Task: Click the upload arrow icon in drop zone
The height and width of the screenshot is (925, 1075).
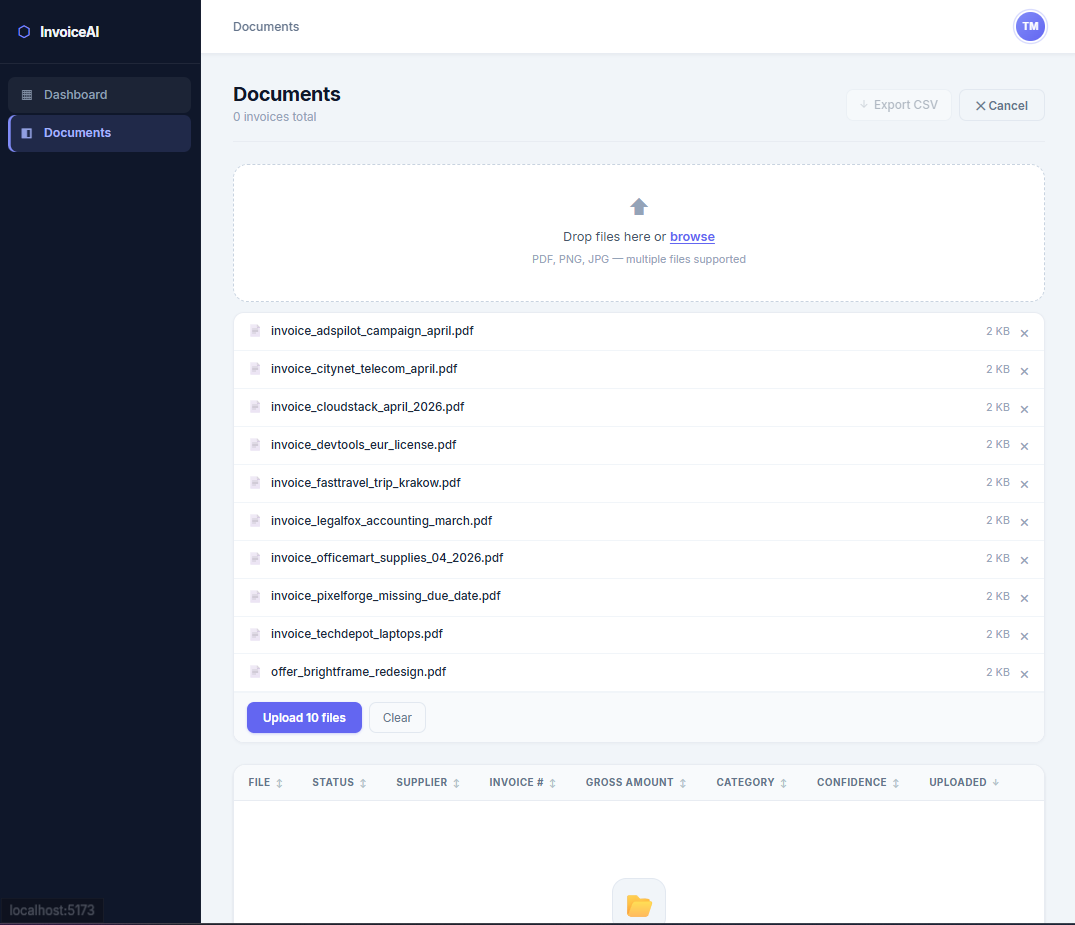Action: tap(639, 207)
